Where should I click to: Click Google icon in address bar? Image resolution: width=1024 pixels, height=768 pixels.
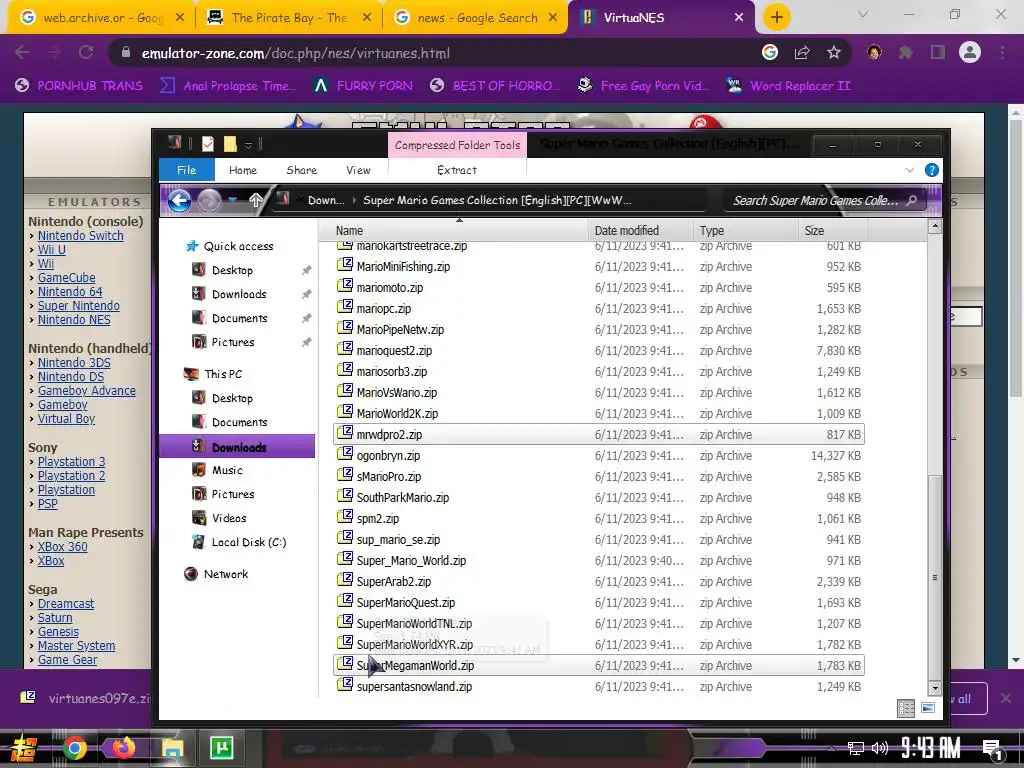point(770,52)
